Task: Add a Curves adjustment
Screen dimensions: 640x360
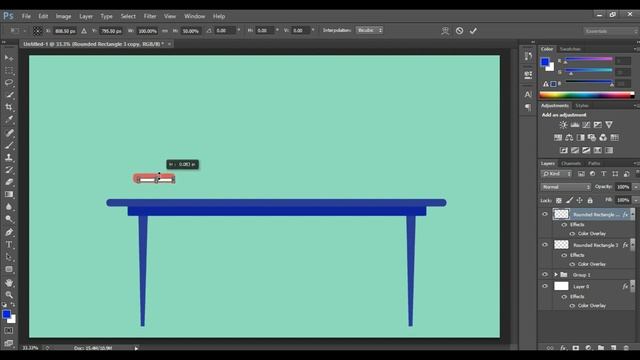Action: pos(586,125)
